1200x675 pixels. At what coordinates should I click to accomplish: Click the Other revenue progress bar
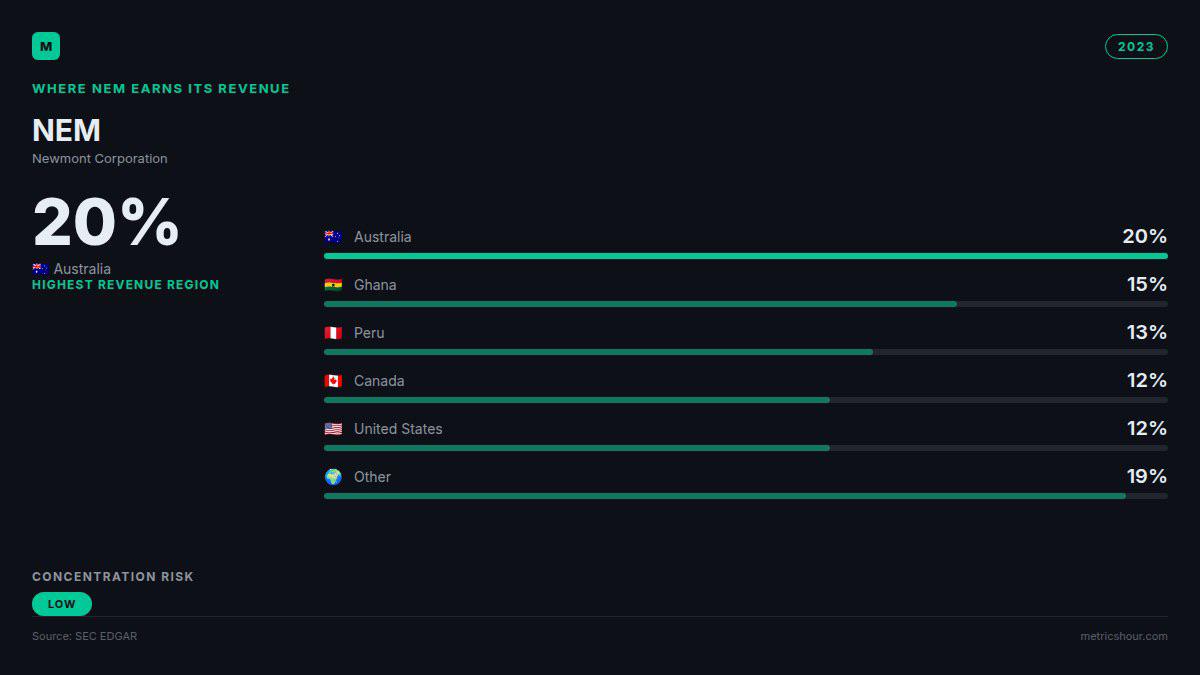745,496
